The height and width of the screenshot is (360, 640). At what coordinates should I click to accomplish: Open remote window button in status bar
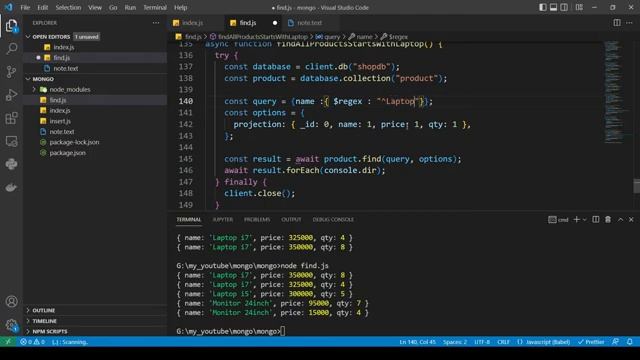coord(8,342)
